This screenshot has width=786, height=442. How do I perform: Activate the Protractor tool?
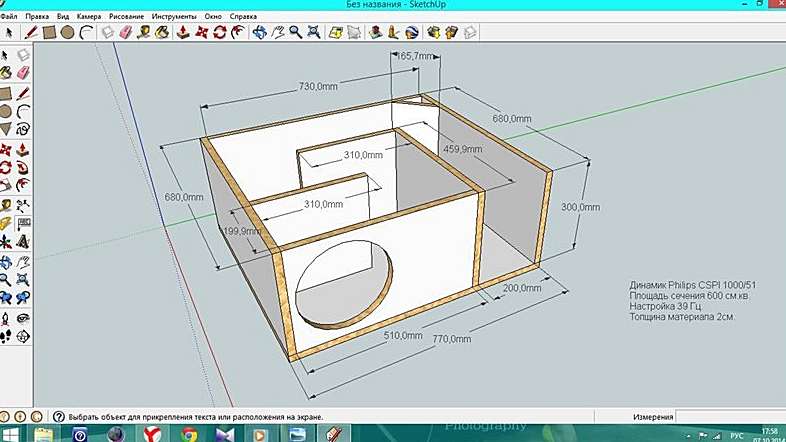[x=6, y=223]
